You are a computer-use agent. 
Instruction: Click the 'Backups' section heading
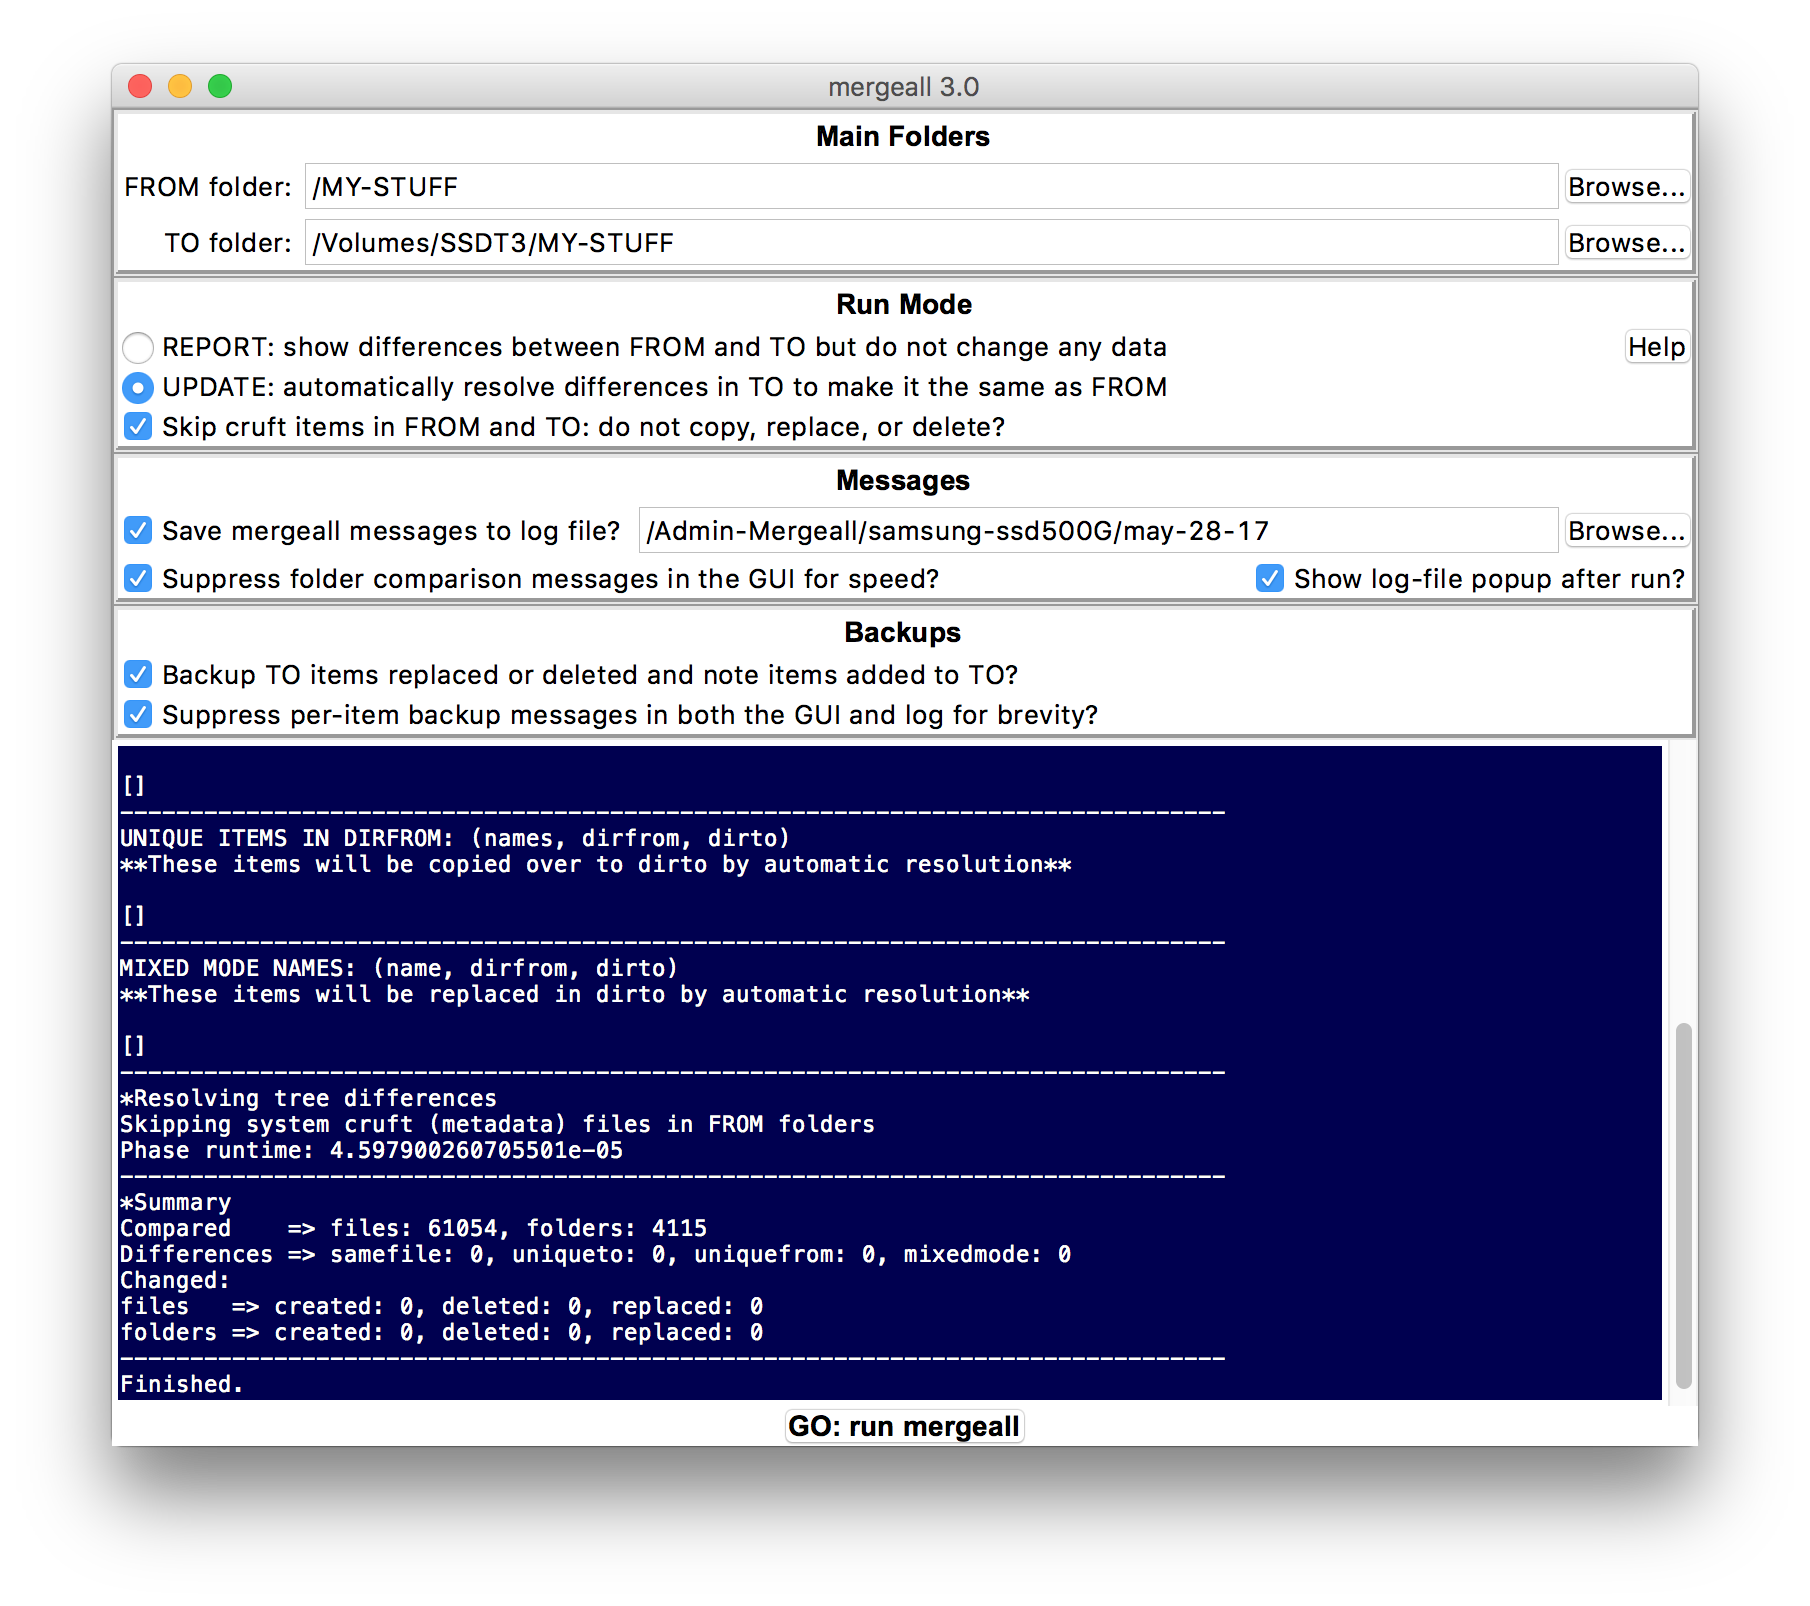(903, 633)
